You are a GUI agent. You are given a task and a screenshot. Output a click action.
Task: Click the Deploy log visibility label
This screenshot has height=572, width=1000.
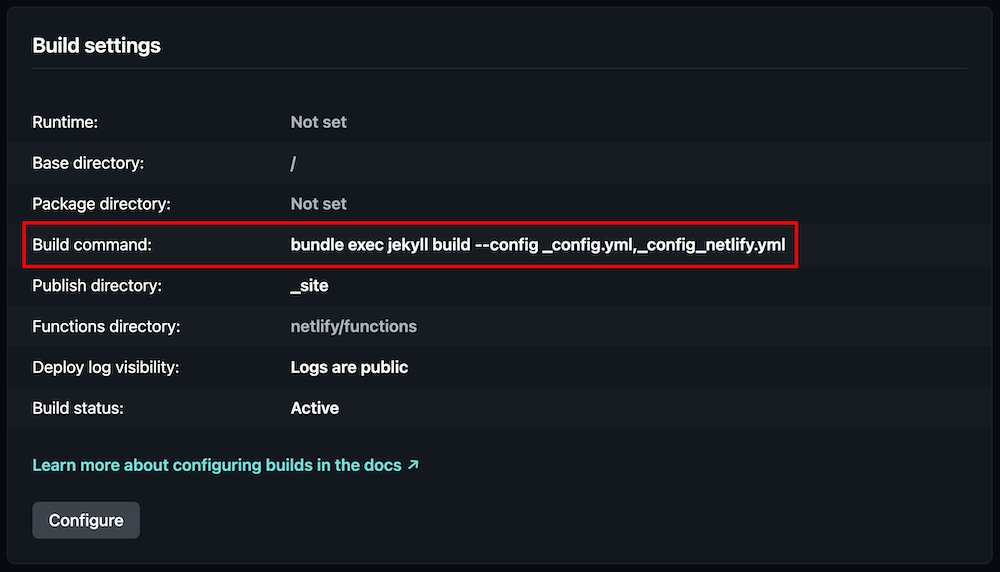click(x=105, y=368)
